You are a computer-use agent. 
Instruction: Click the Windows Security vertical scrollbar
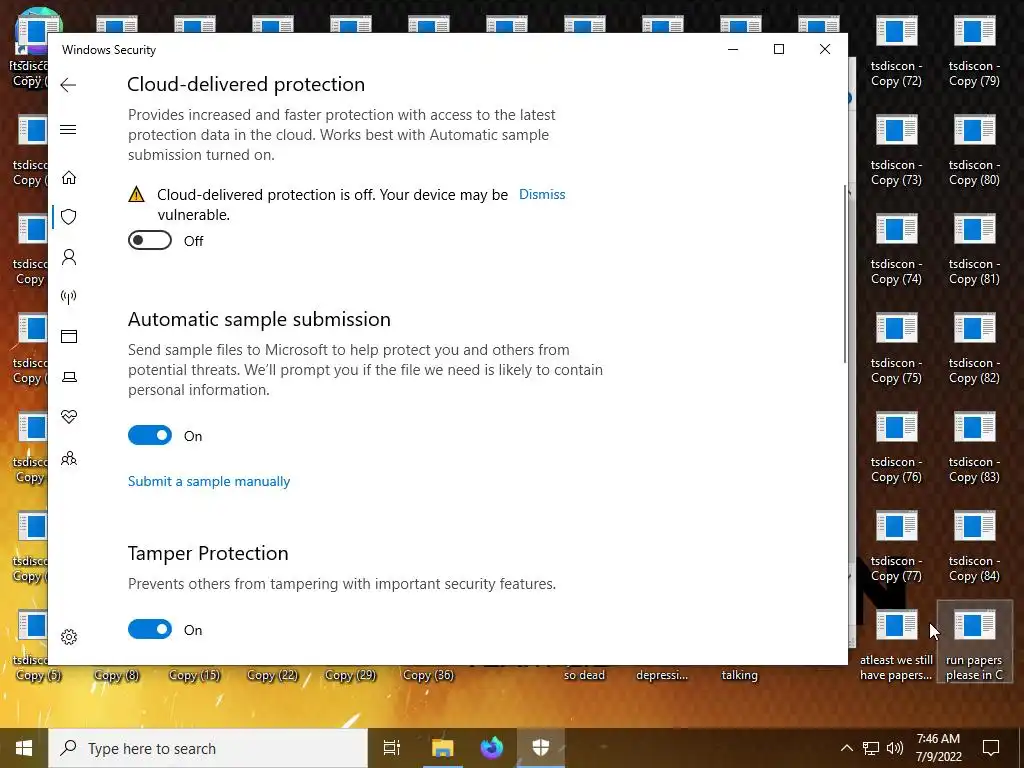[845, 274]
